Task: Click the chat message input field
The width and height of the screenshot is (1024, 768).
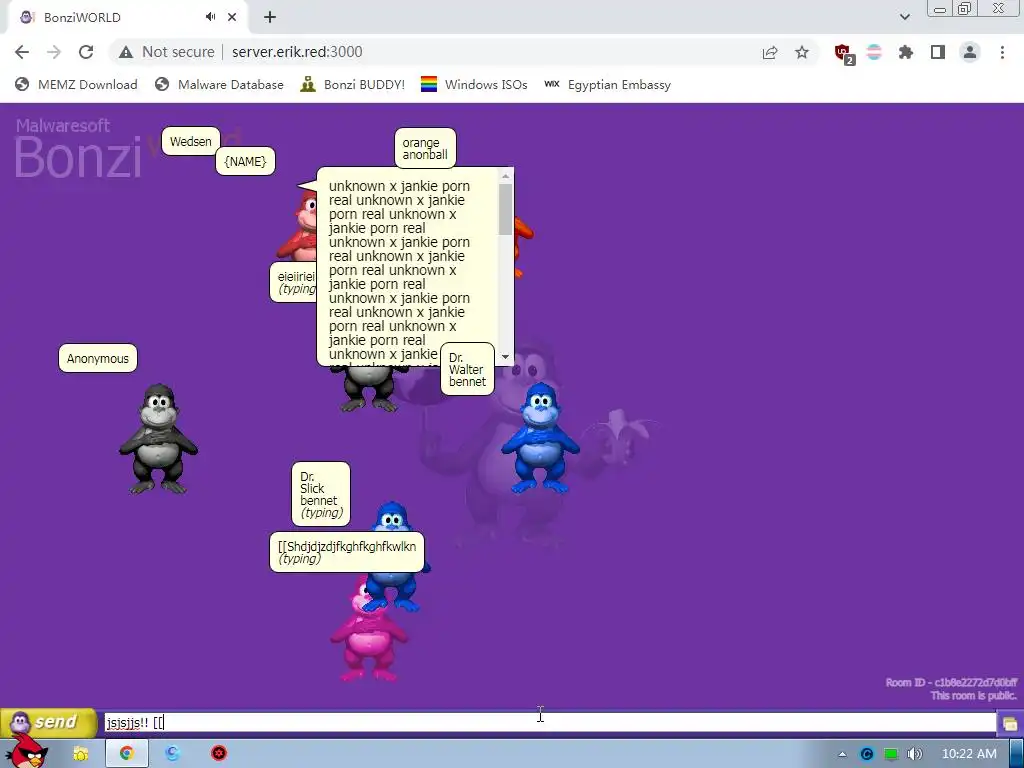Action: point(550,722)
